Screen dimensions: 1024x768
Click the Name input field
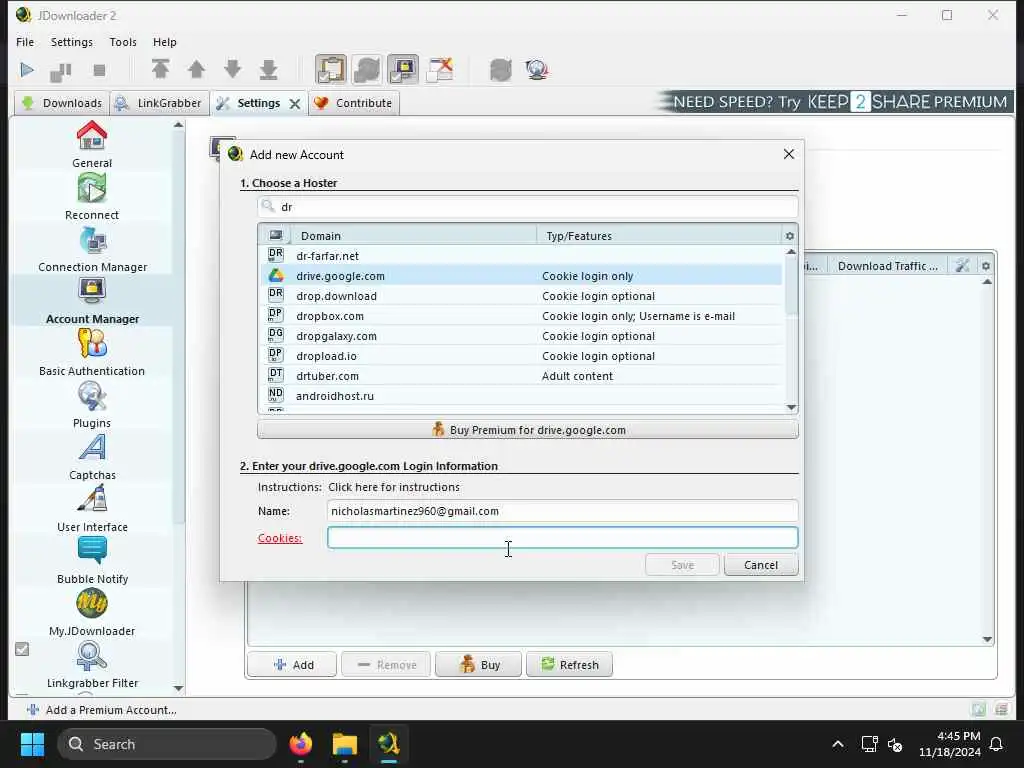(x=562, y=511)
